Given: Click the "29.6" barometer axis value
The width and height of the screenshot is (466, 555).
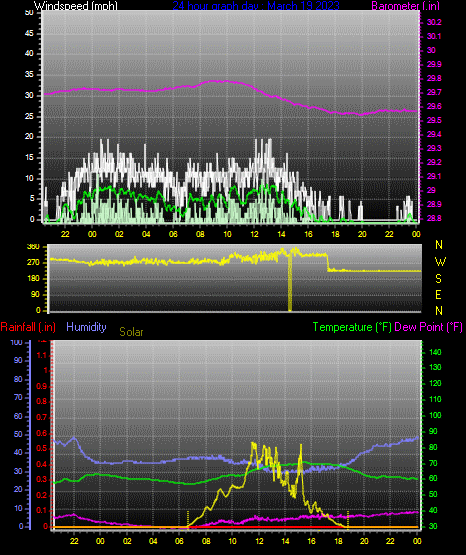Looking at the screenshot, I should click(434, 107).
